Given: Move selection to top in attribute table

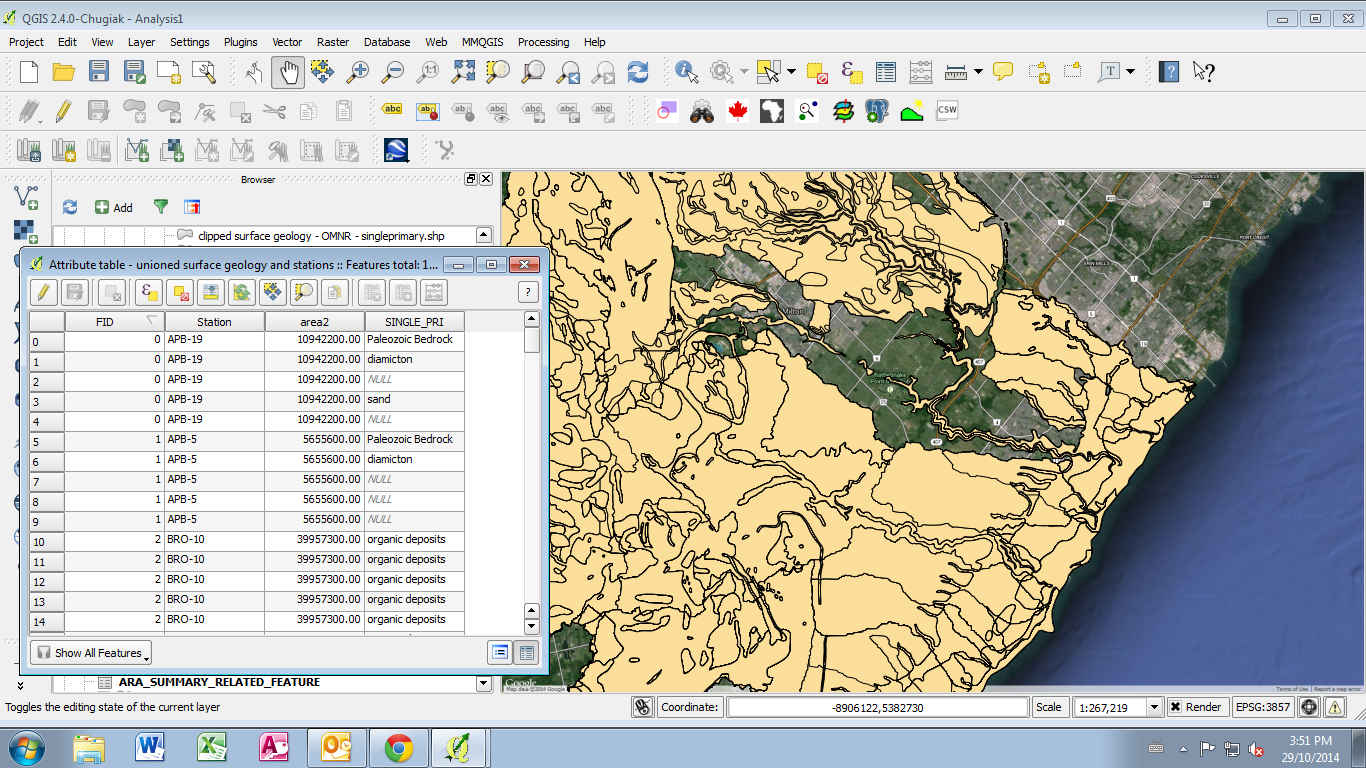Looking at the screenshot, I should [210, 292].
